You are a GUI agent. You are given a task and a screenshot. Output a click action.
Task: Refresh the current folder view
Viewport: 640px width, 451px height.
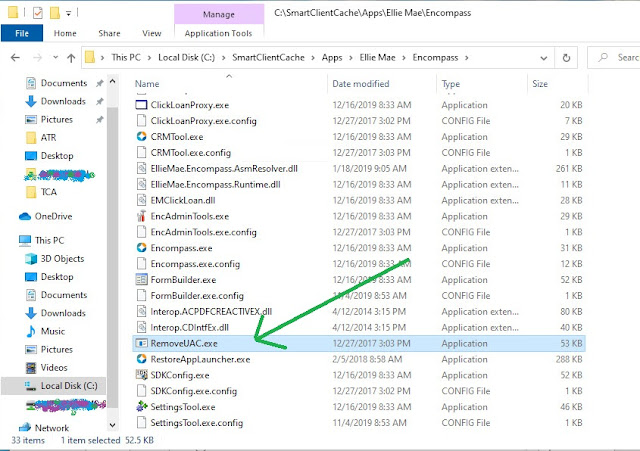pos(566,58)
